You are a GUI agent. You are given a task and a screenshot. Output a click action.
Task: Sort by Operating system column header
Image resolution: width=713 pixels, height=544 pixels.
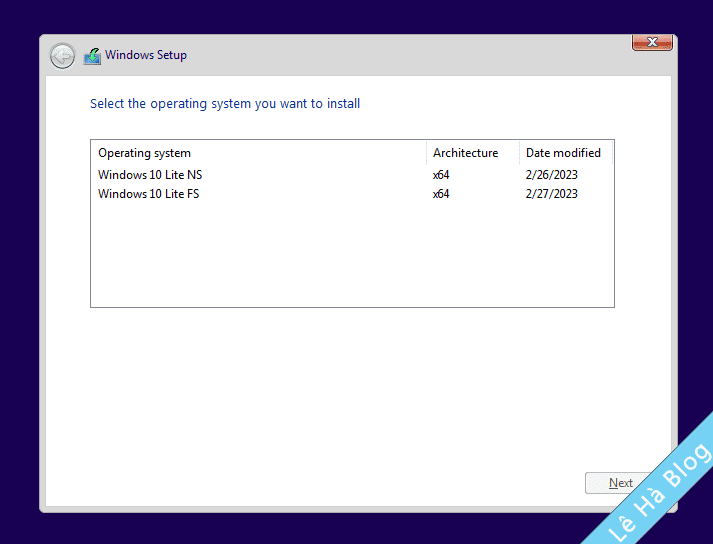(144, 153)
